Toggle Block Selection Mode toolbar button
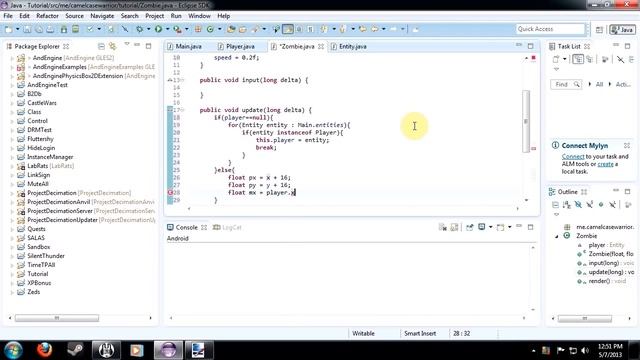 (299, 29)
